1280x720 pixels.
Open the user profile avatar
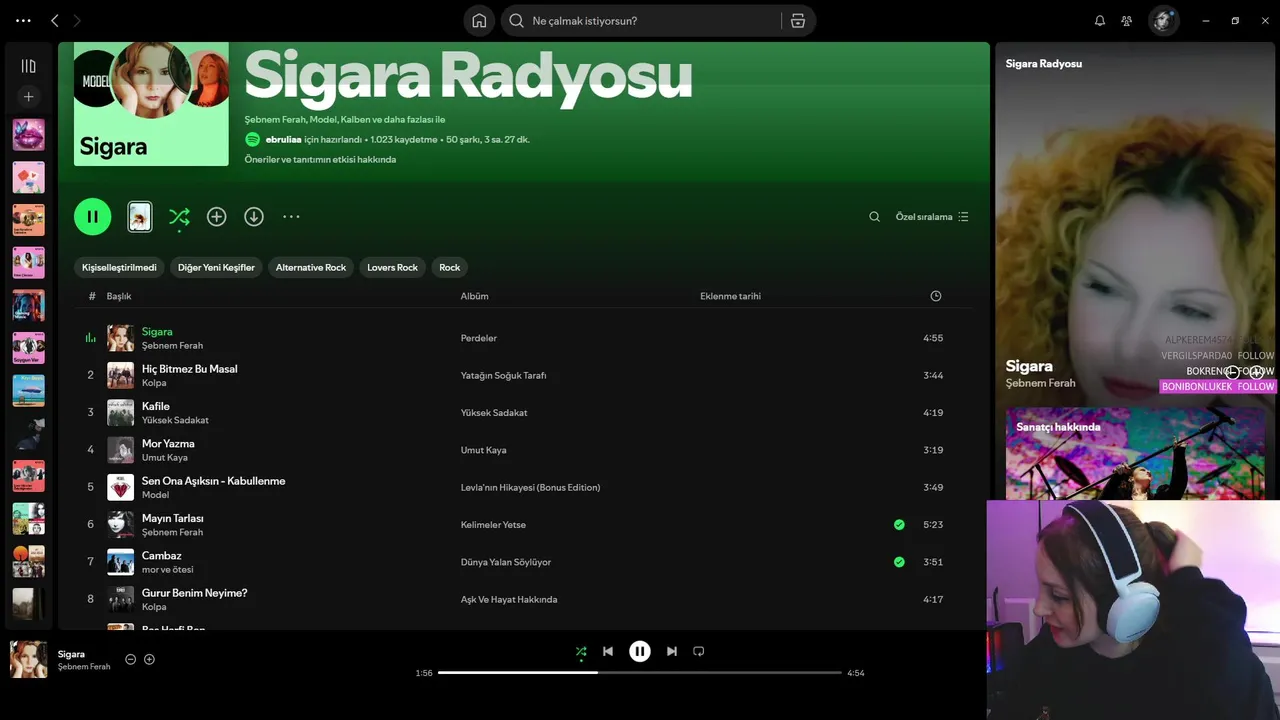click(1163, 21)
